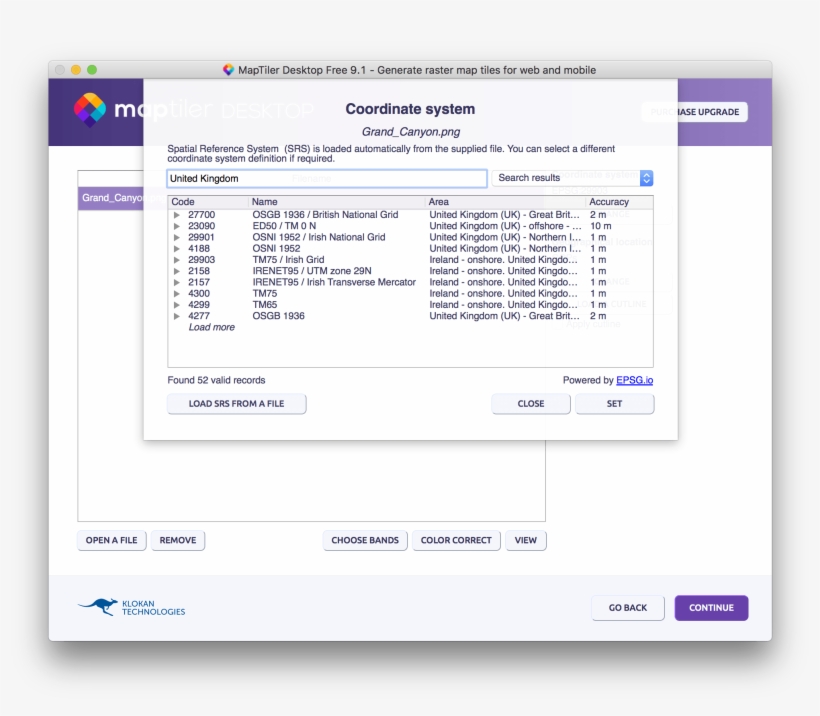Expand the TM65 coordinate system entry

(178, 304)
